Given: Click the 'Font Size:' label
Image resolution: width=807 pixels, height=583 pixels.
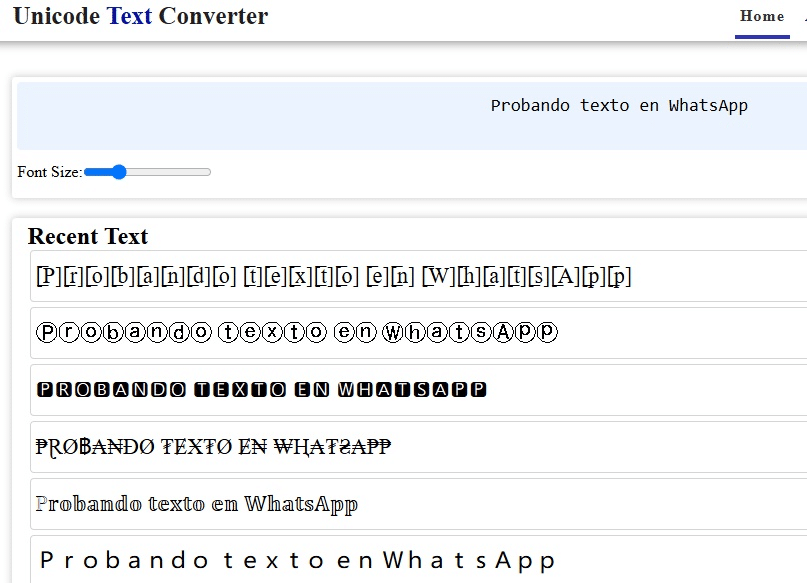Looking at the screenshot, I should (x=49, y=172).
